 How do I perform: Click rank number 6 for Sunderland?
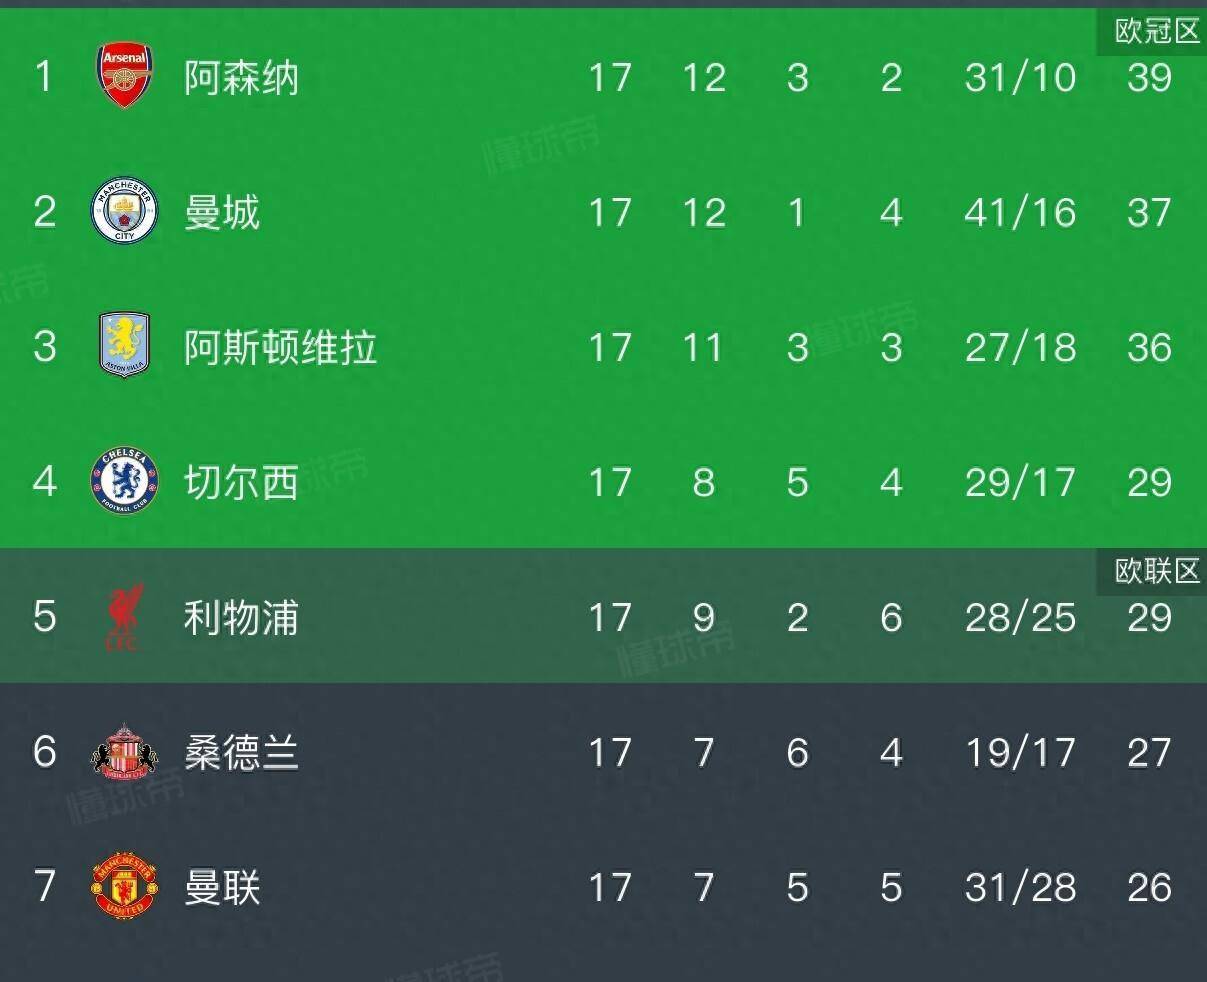coord(45,752)
